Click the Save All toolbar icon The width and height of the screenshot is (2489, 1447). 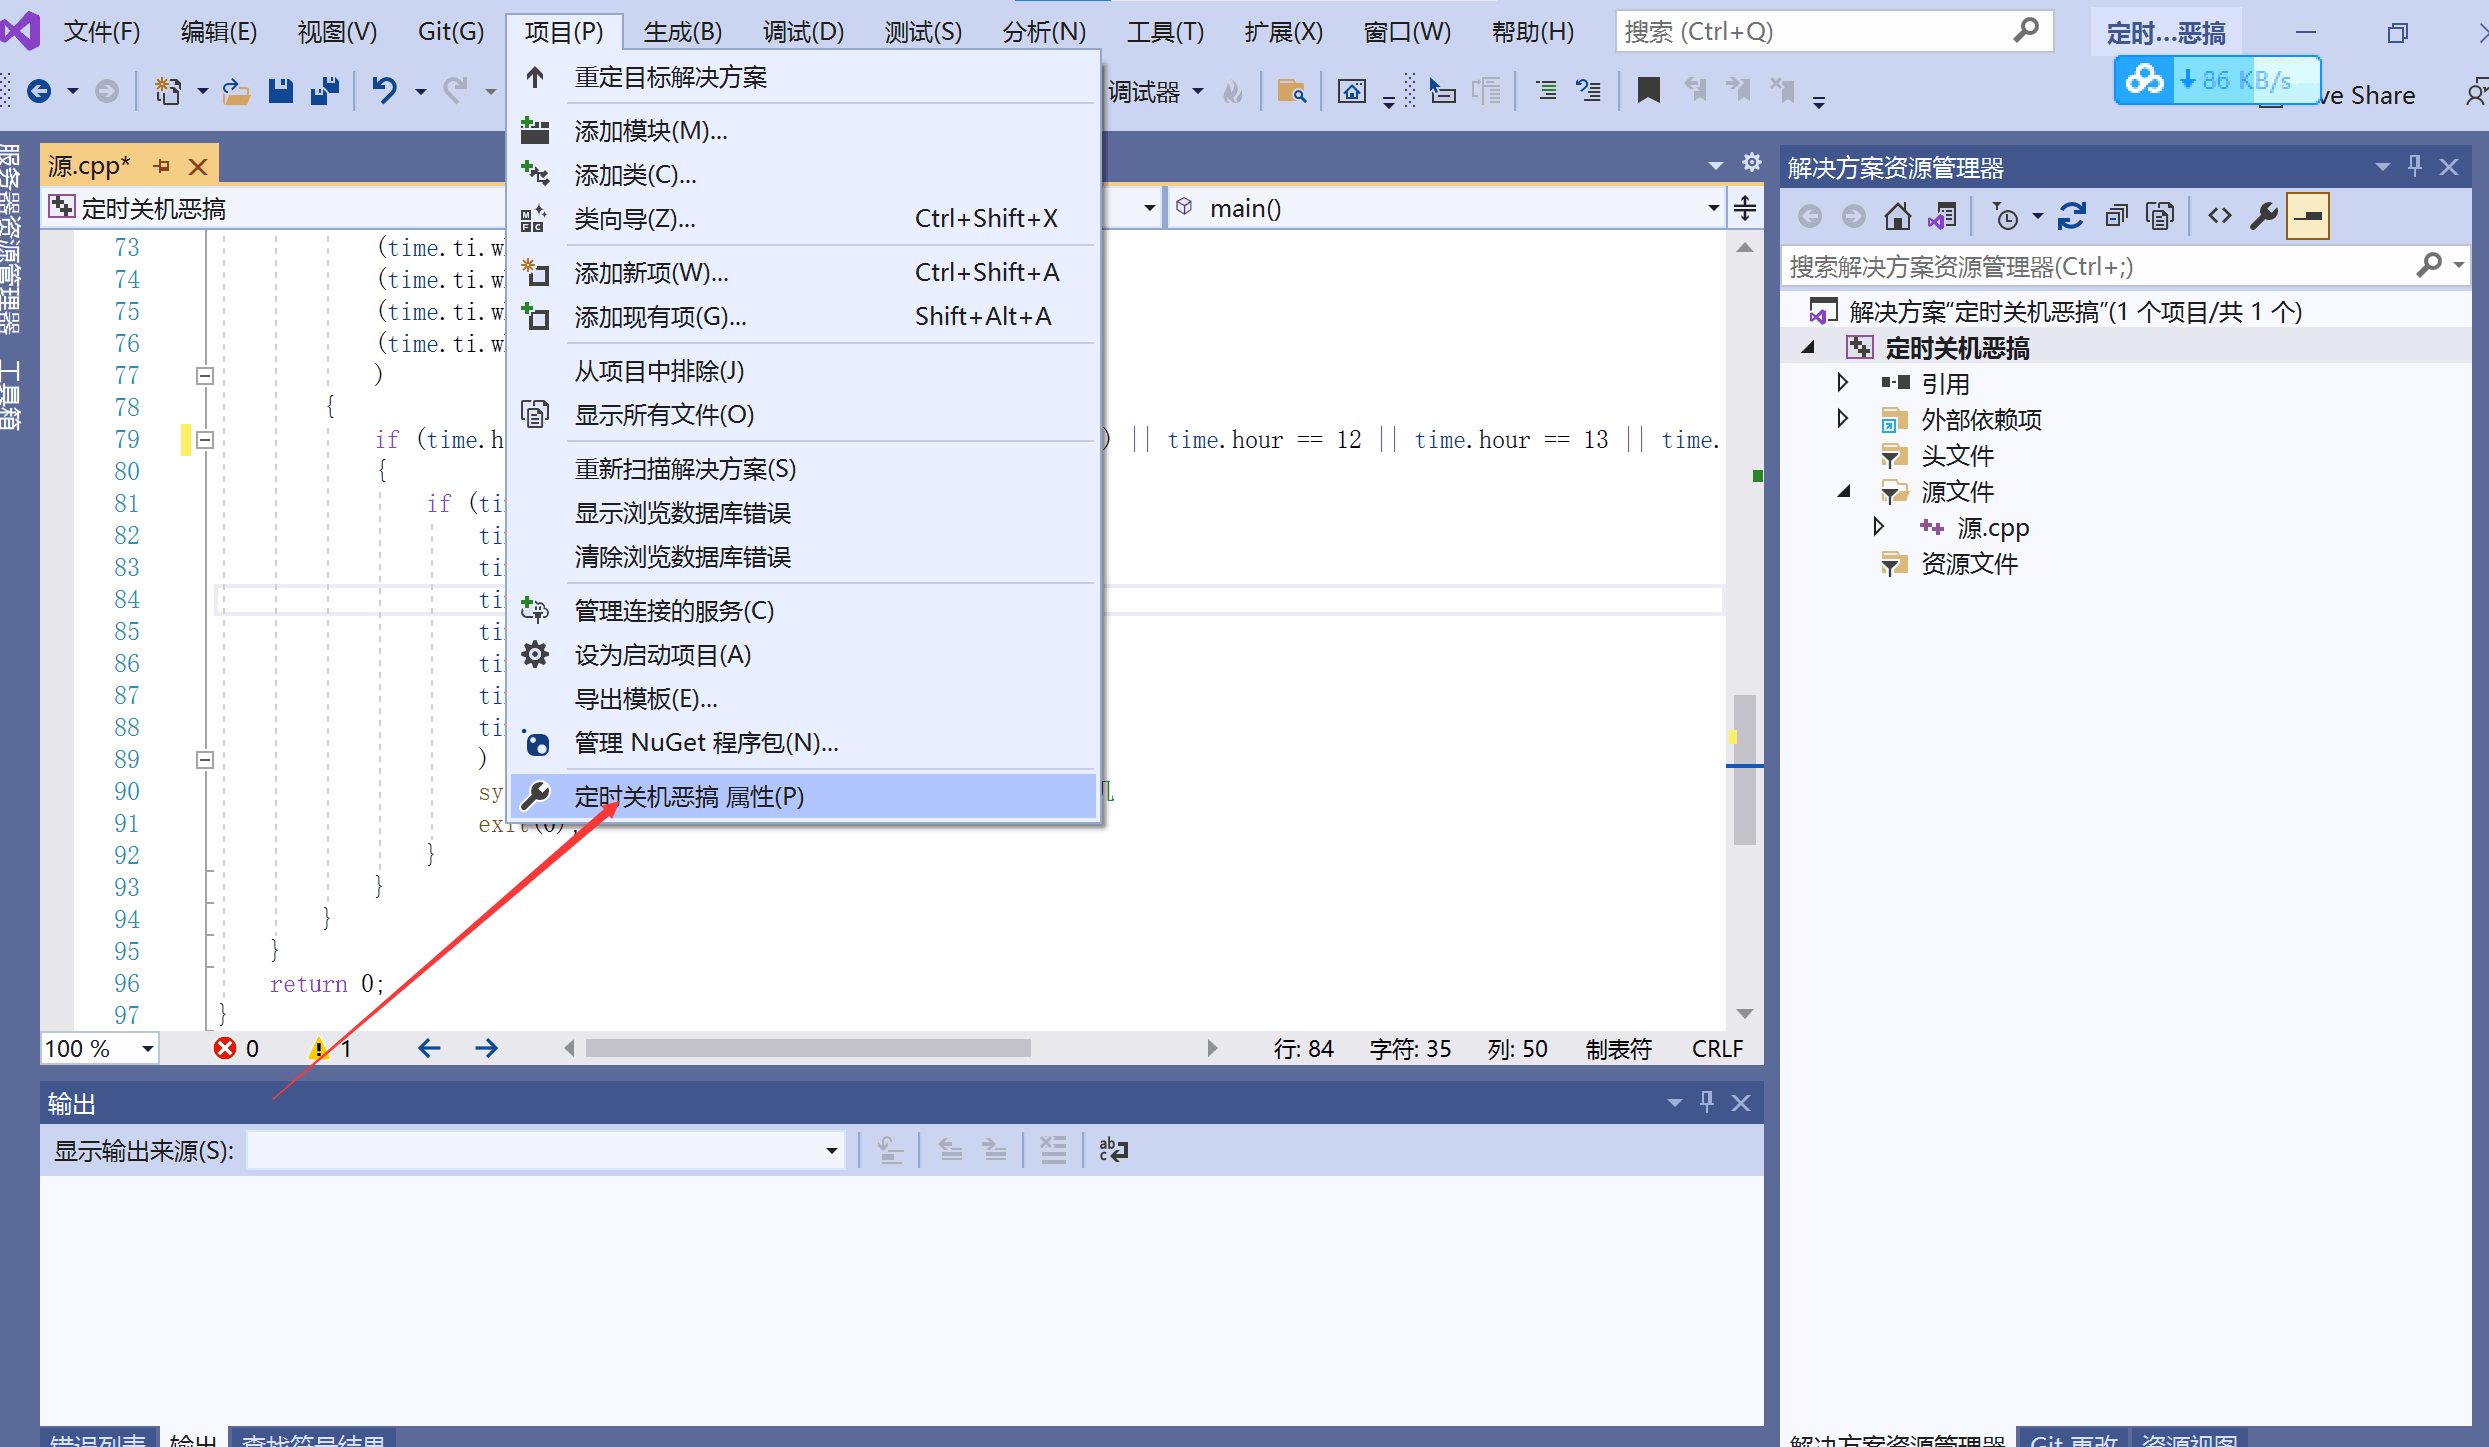325,92
